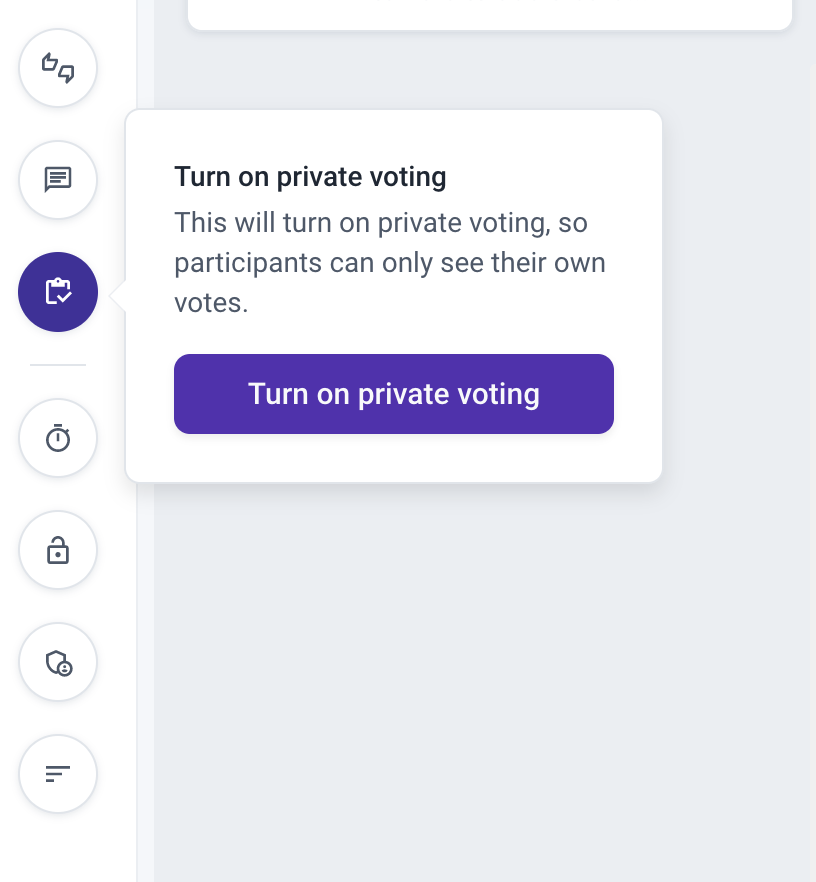Open the sort lines icon
The width and height of the screenshot is (816, 882).
pos(58,774)
